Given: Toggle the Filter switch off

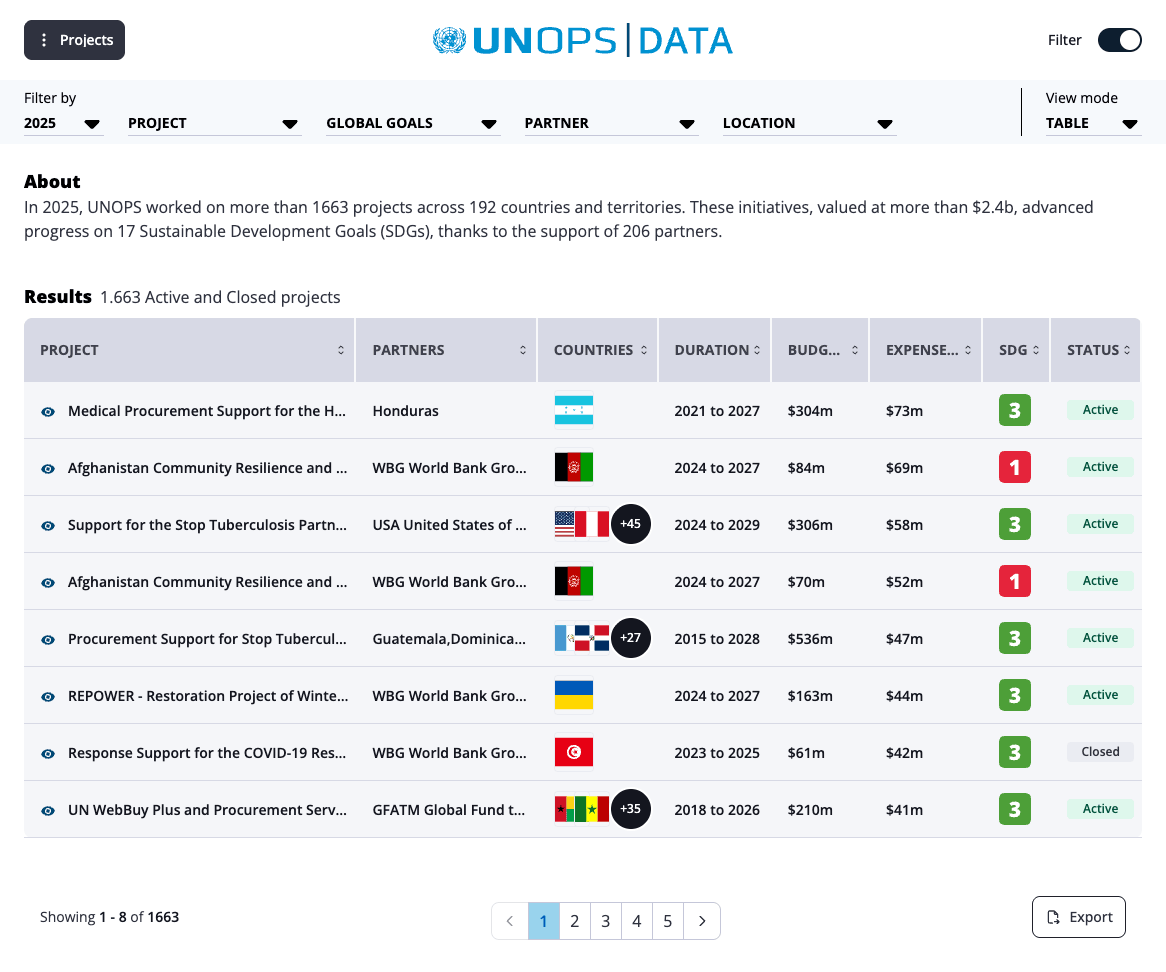Looking at the screenshot, I should coord(1119,40).
